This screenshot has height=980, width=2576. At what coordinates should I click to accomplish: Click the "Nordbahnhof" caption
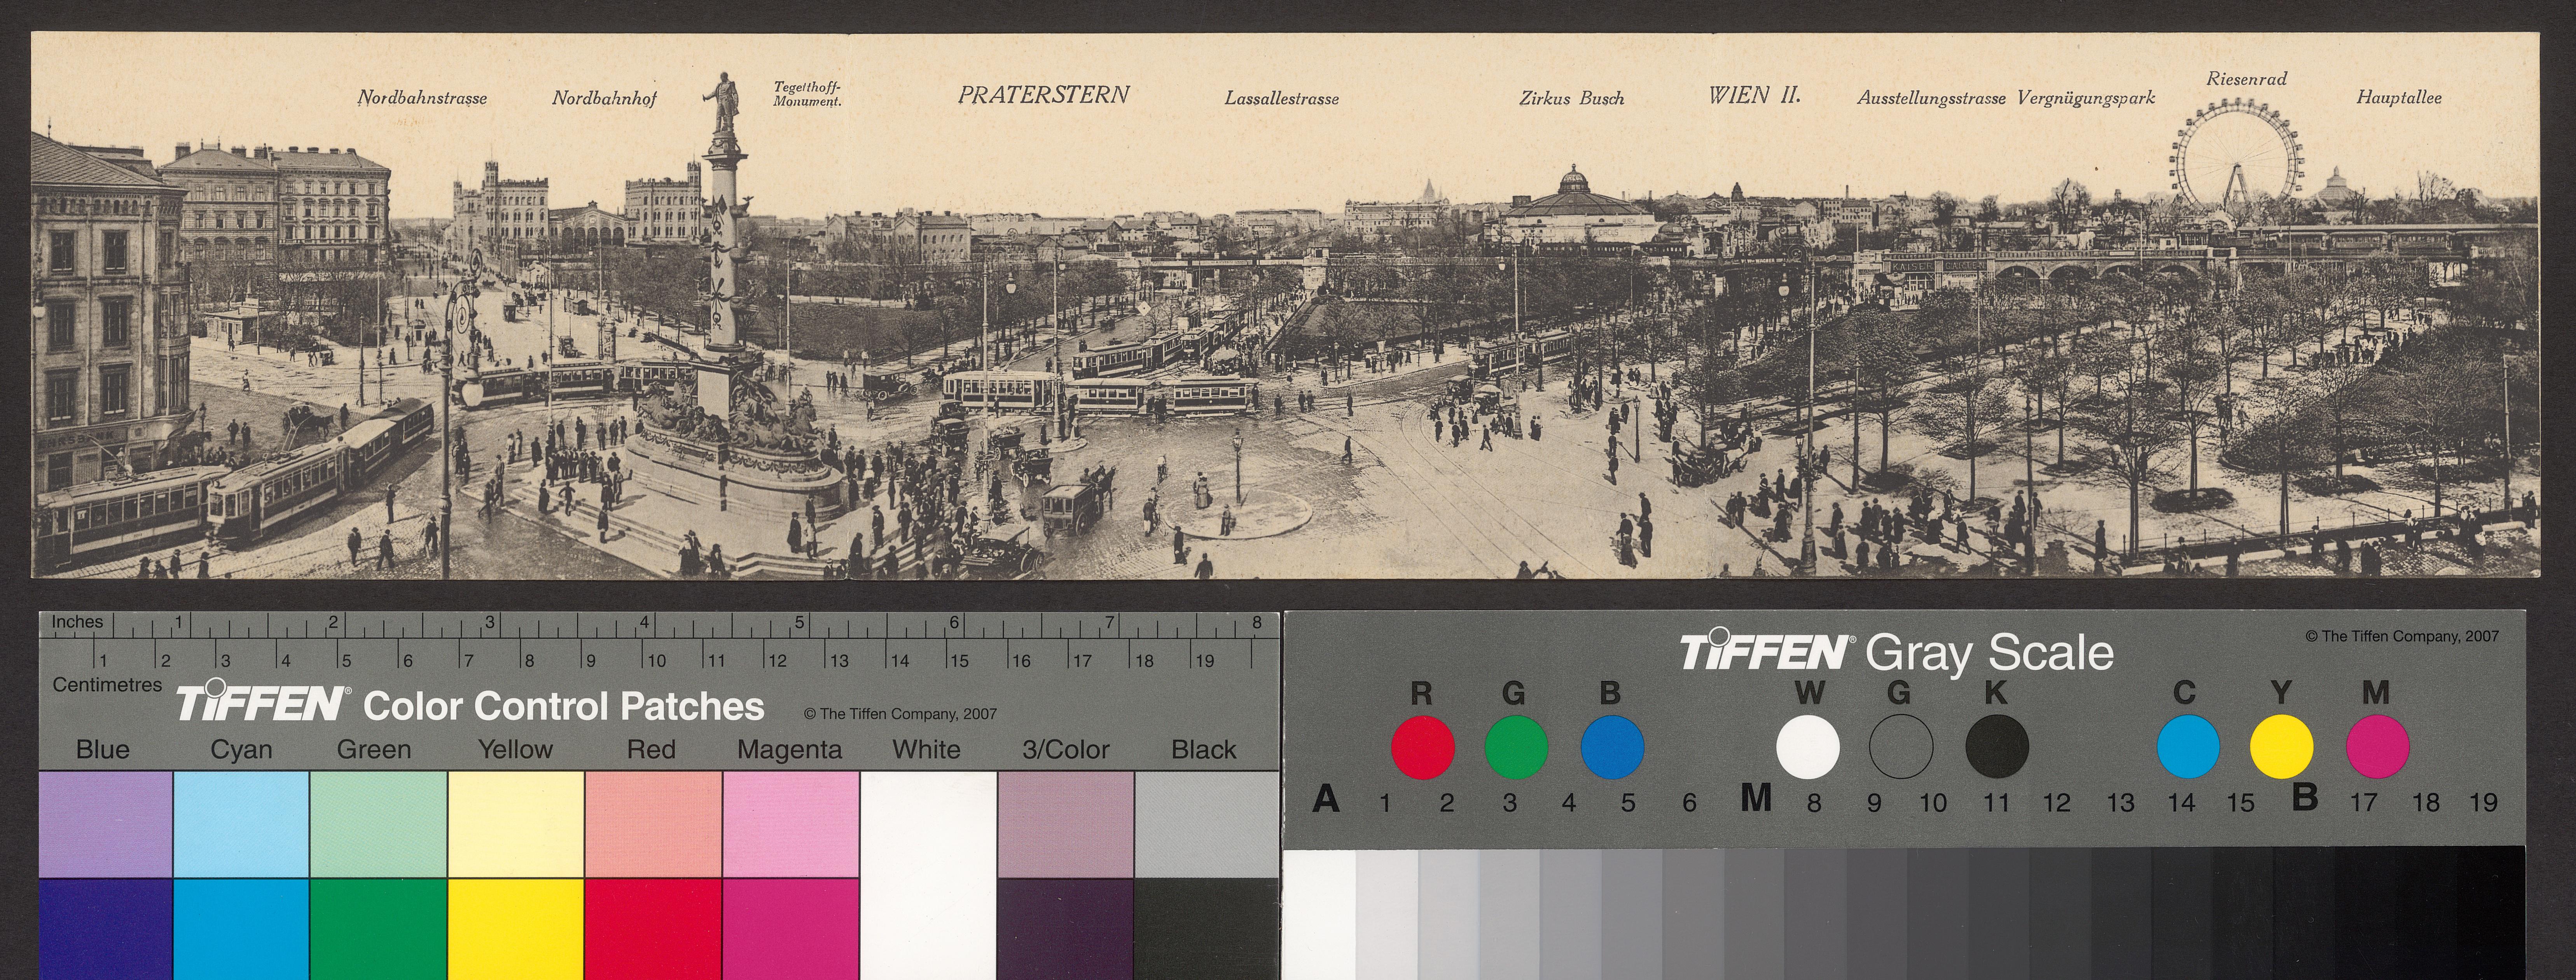pyautogui.click(x=604, y=98)
